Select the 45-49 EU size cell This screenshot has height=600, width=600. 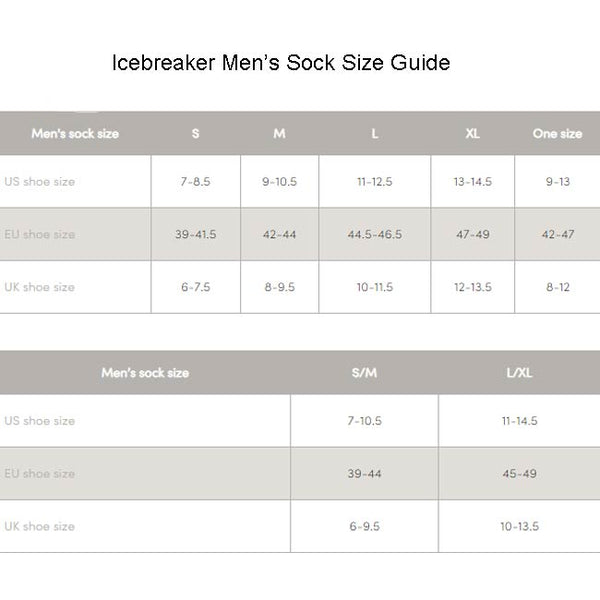coord(519,474)
